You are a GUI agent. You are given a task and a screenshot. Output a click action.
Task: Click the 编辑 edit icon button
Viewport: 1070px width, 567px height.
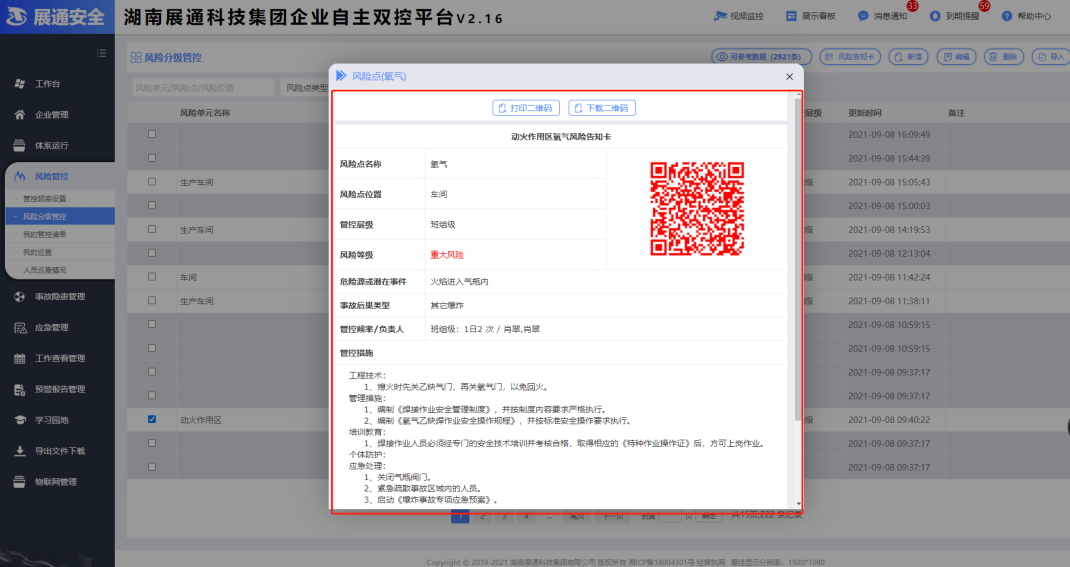[957, 57]
